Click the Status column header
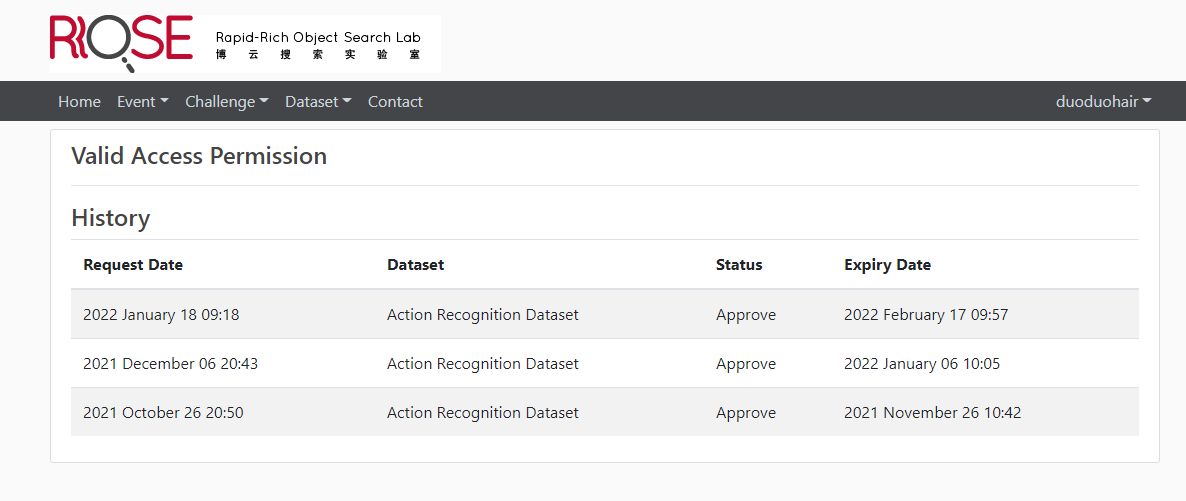 pyautogui.click(x=739, y=265)
